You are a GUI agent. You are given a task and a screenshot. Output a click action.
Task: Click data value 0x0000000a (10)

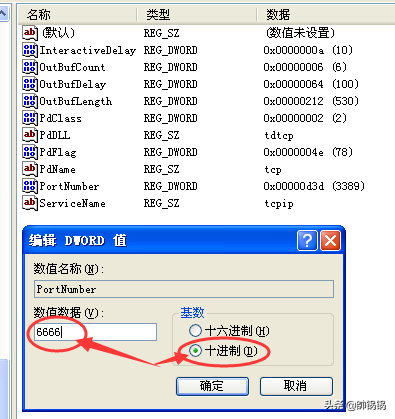(x=308, y=50)
